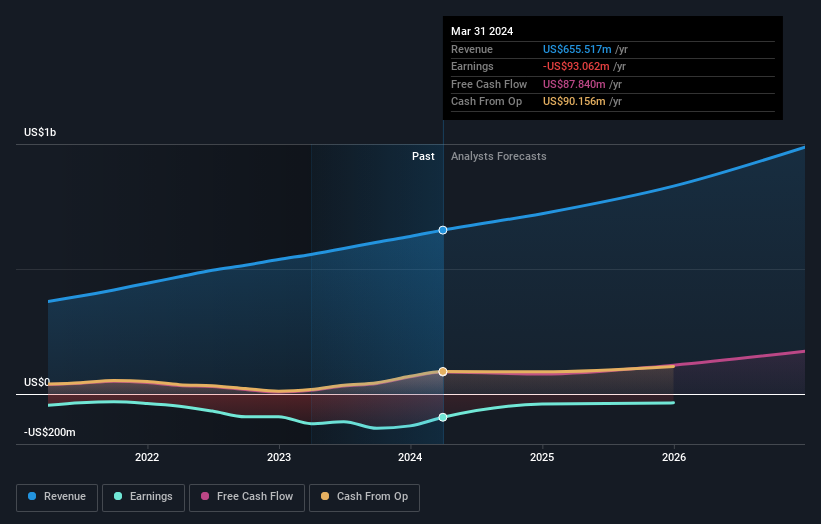821x524 pixels.
Task: Select the Revenue data point on the blue line
Action: pyautogui.click(x=443, y=230)
